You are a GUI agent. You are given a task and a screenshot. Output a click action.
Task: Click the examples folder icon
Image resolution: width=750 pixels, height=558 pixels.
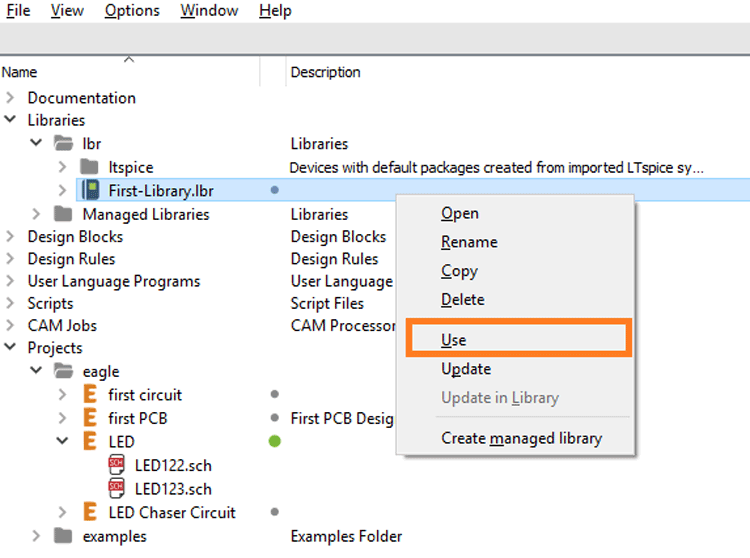tap(63, 536)
